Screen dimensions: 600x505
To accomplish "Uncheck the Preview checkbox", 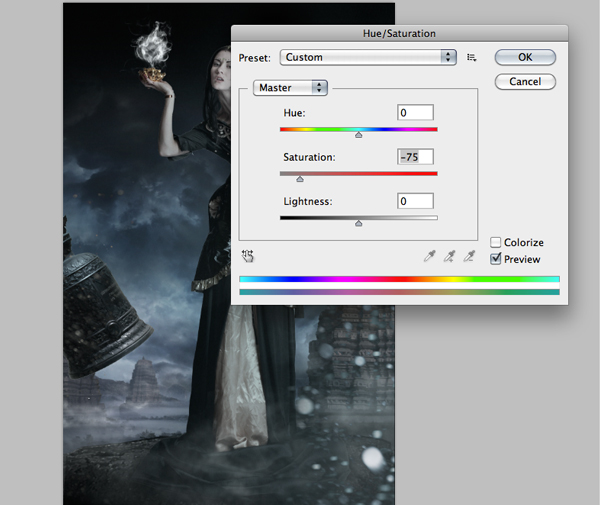I will (x=496, y=259).
